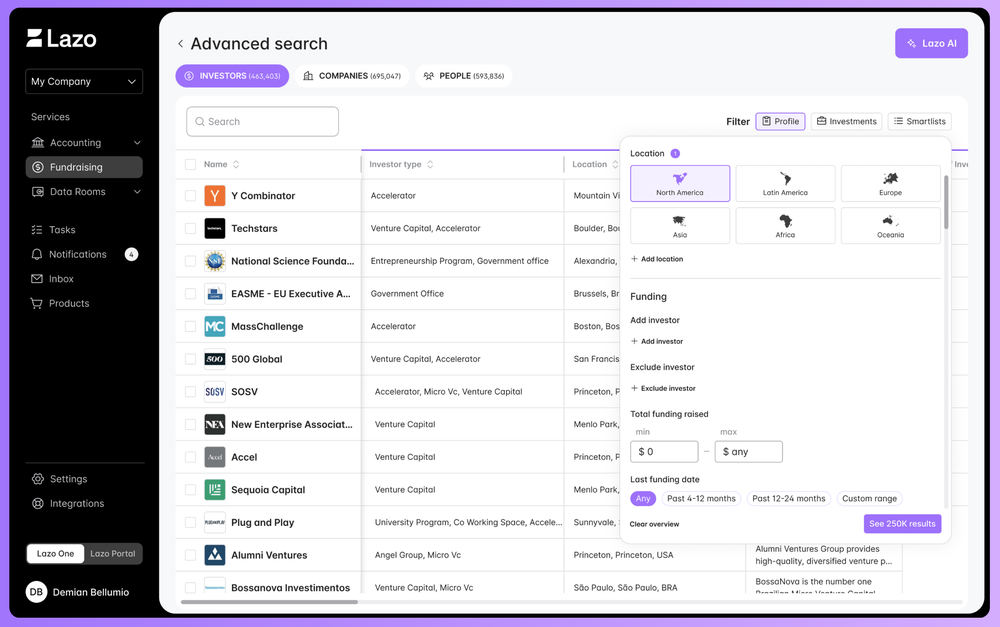1000x627 pixels.
Task: Click the Notifications bell icon
Action: click(x=37, y=254)
